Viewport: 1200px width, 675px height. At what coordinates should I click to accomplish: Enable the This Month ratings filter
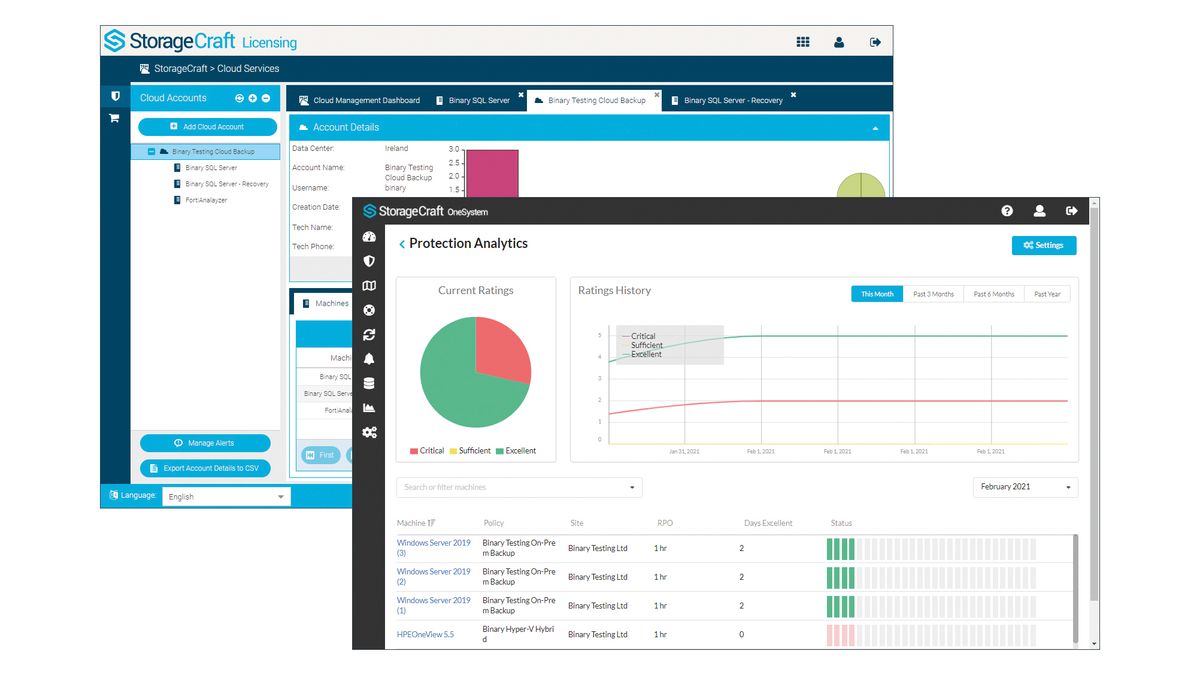[876, 293]
